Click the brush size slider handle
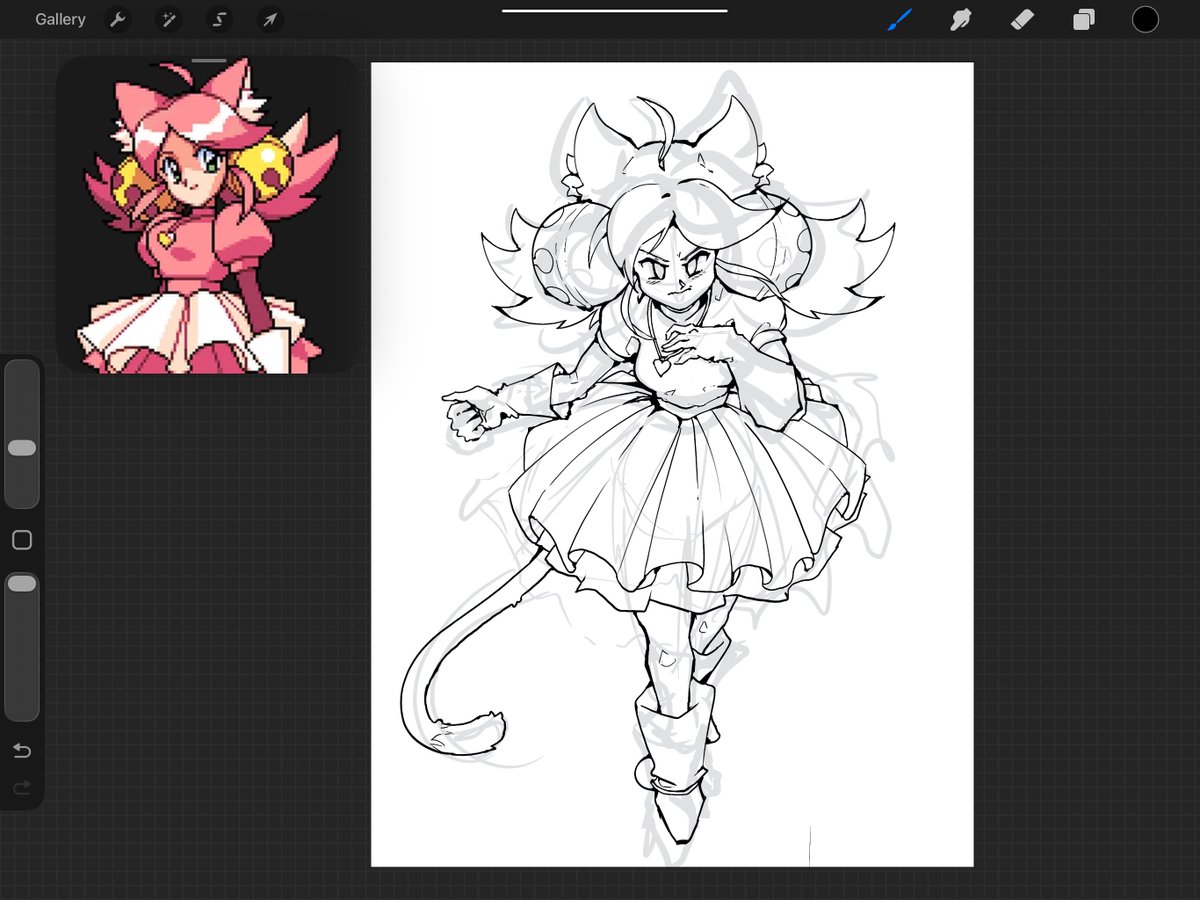This screenshot has width=1200, height=900. 22,449
